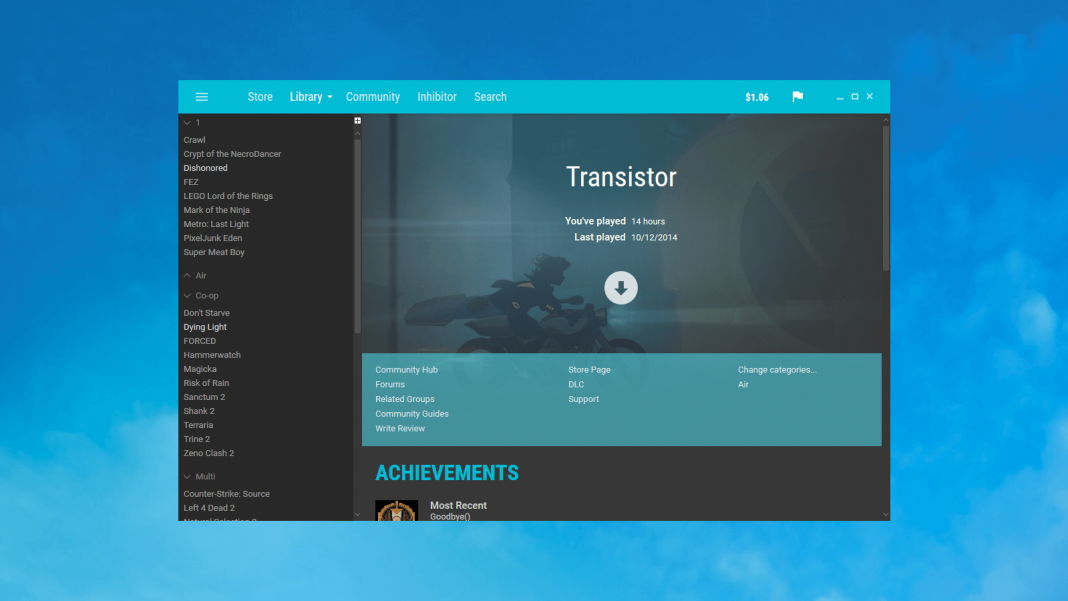Collapse the Co-op category
Screen dimensions: 1068x601
(187, 296)
